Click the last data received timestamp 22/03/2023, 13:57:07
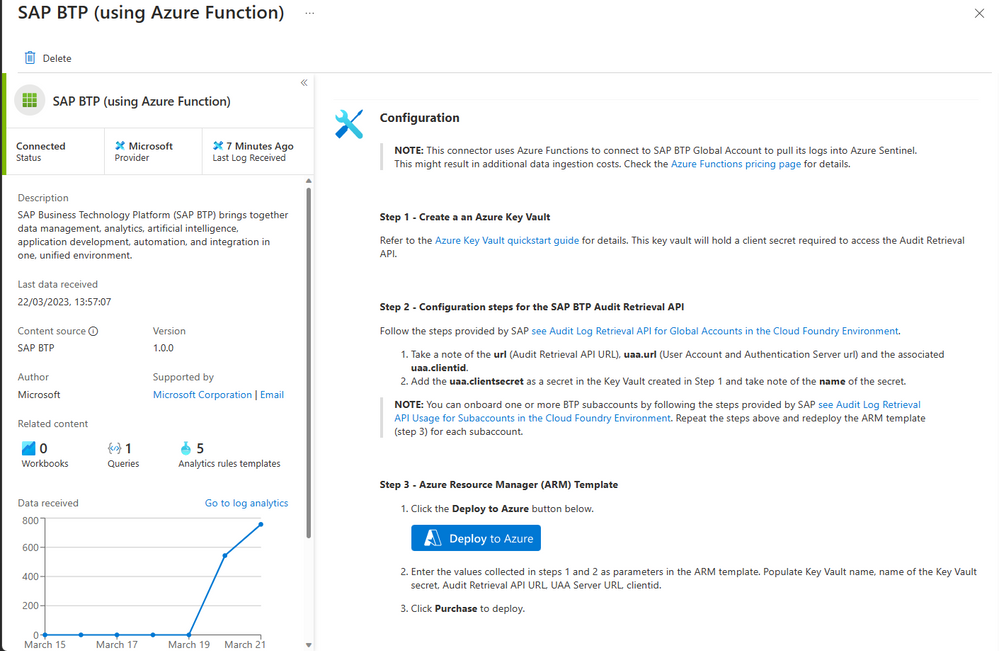Viewport: 999px width, 651px height. pyautogui.click(x=64, y=301)
